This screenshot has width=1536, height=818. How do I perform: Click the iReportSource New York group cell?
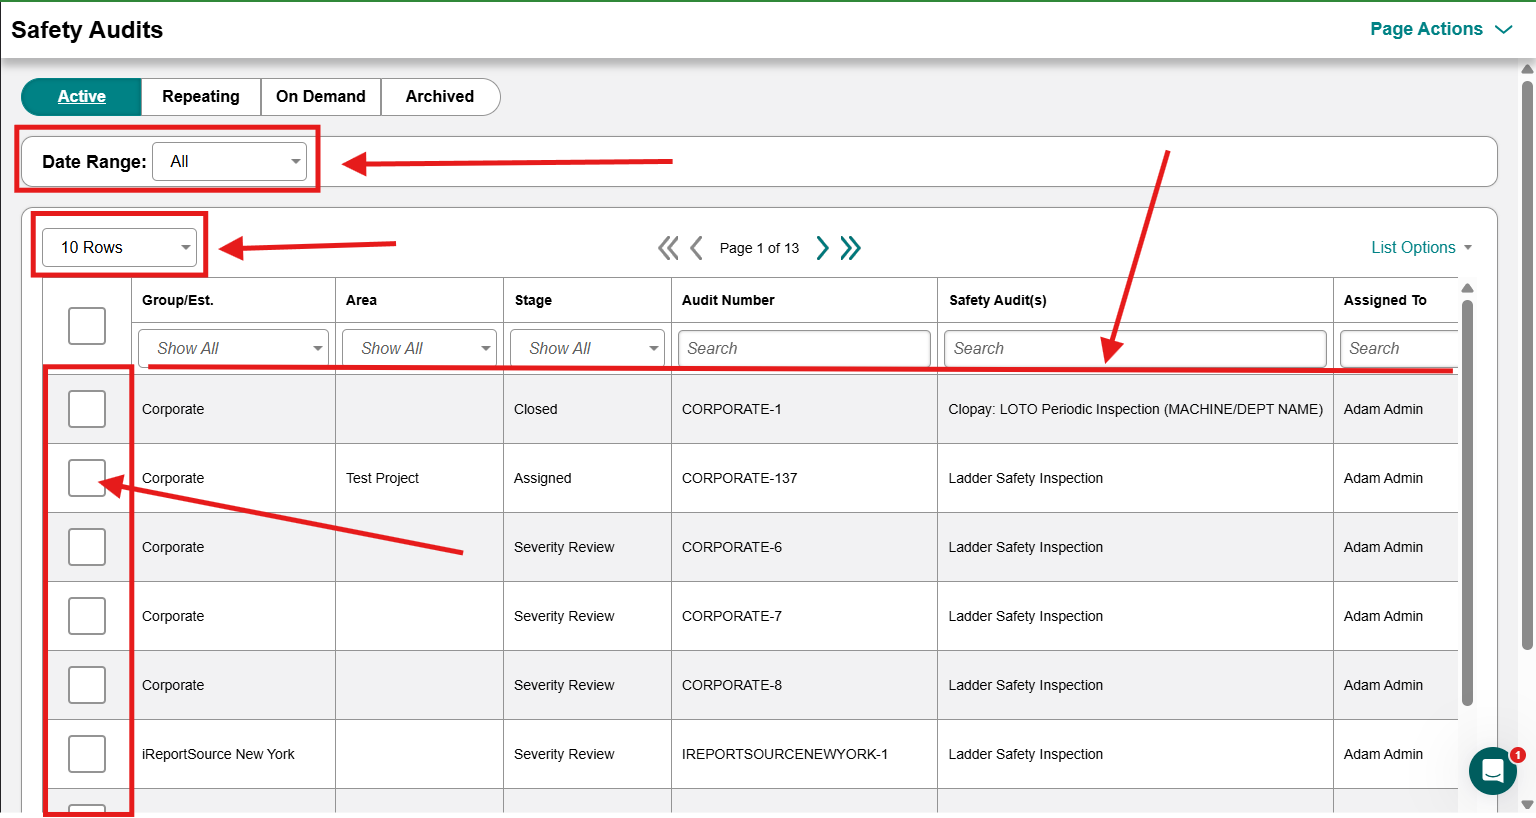[233, 754]
